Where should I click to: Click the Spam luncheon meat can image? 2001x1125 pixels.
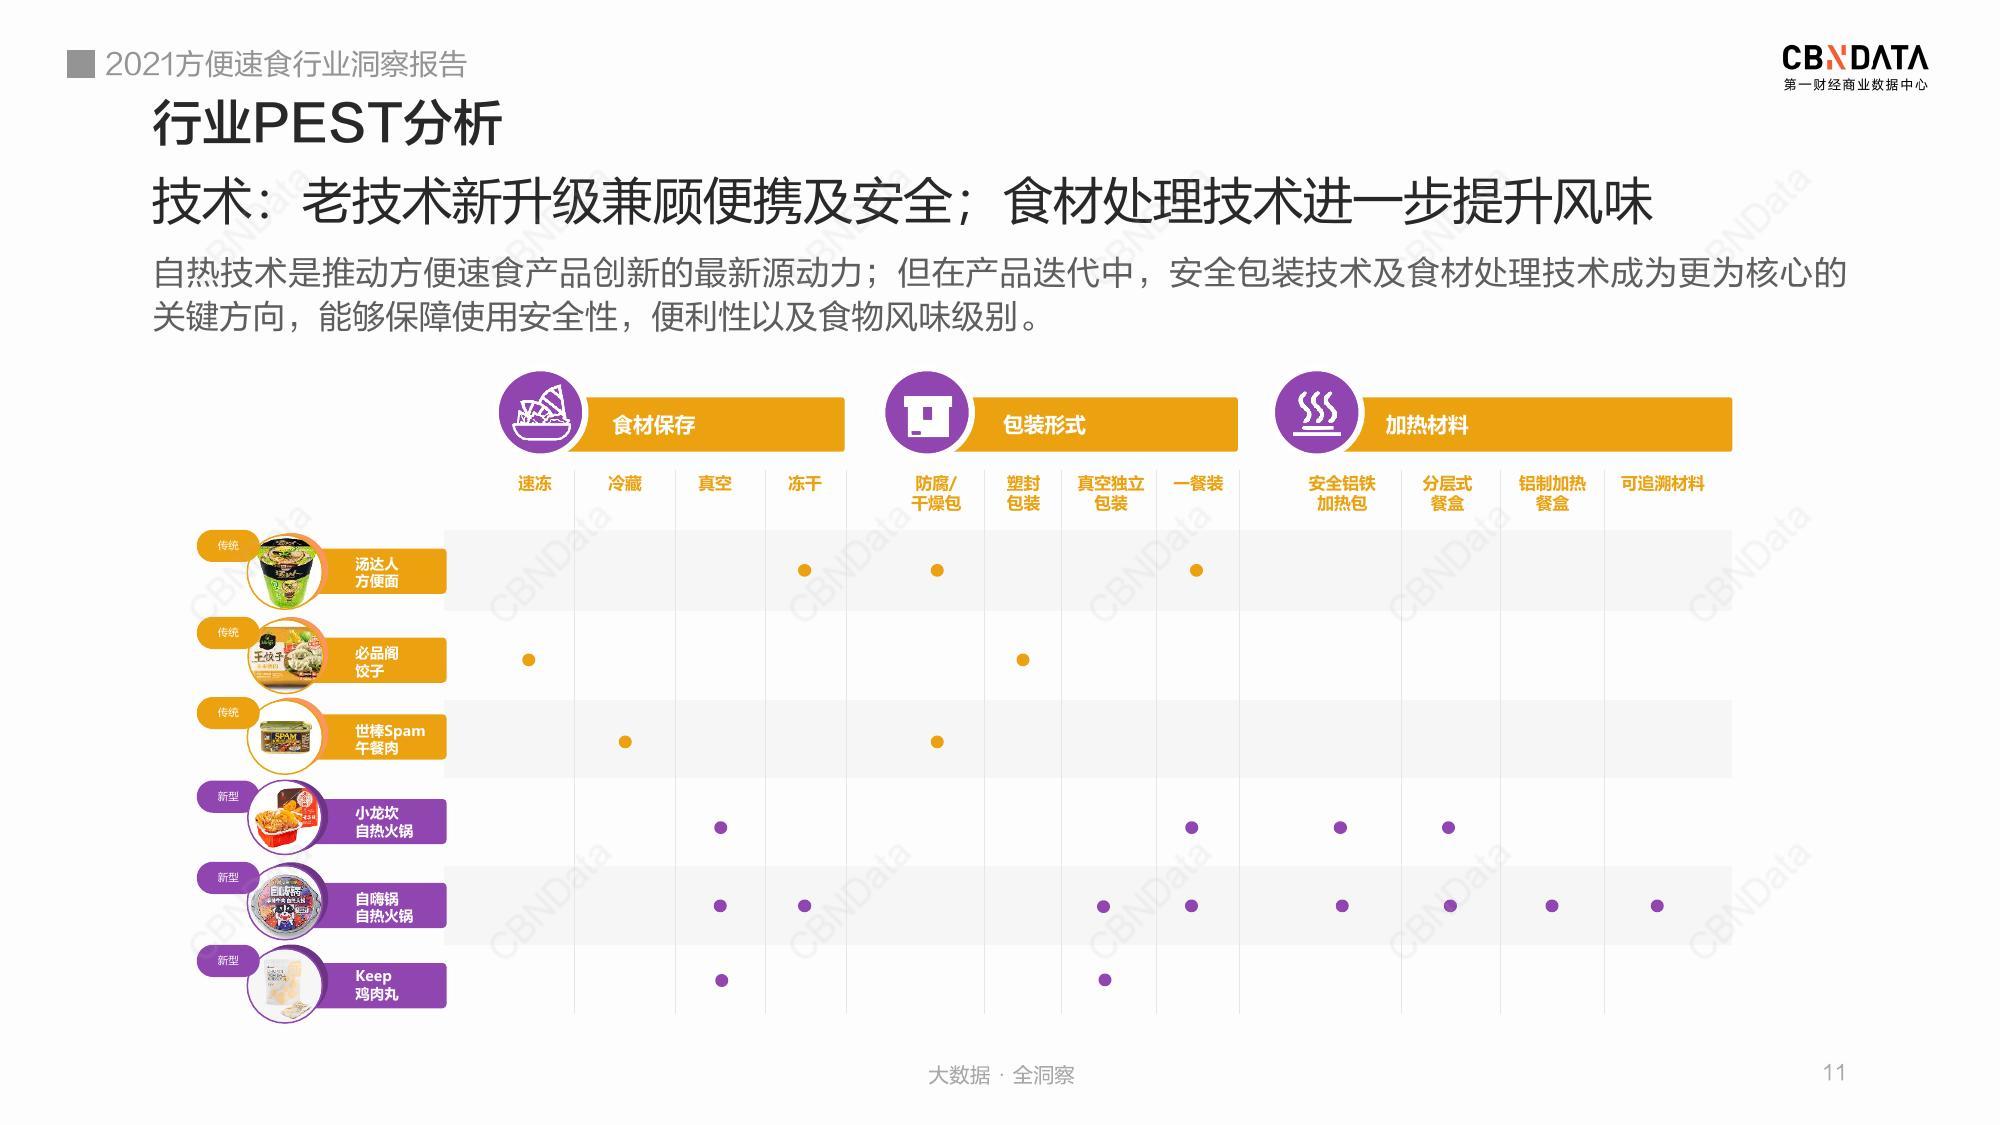click(x=287, y=737)
